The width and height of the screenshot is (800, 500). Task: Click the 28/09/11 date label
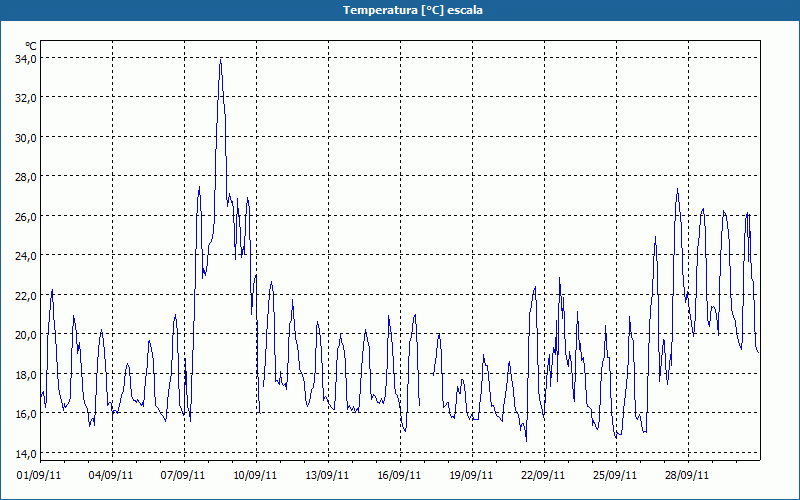[687, 475]
